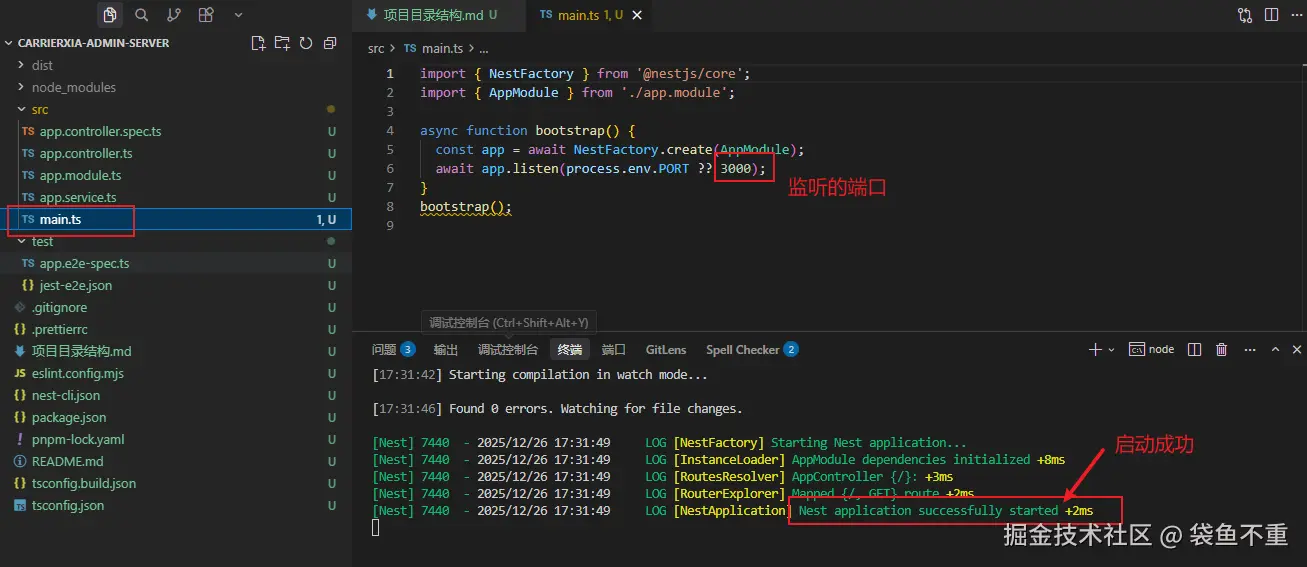
Task: Select the 终端 (Terminal) panel tab
Action: [x=570, y=350]
